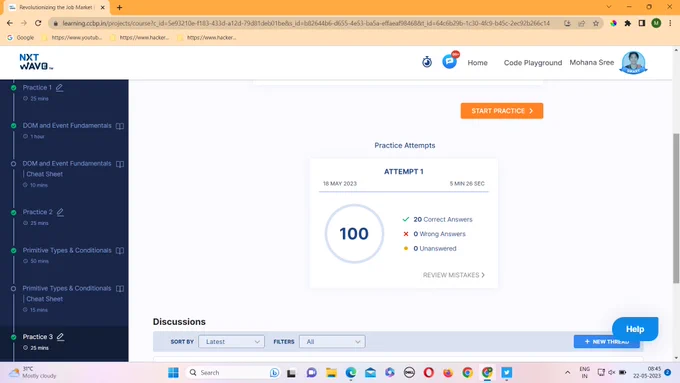Launch Firefox from the taskbar
Screen dimensions: 680x383
448,373
